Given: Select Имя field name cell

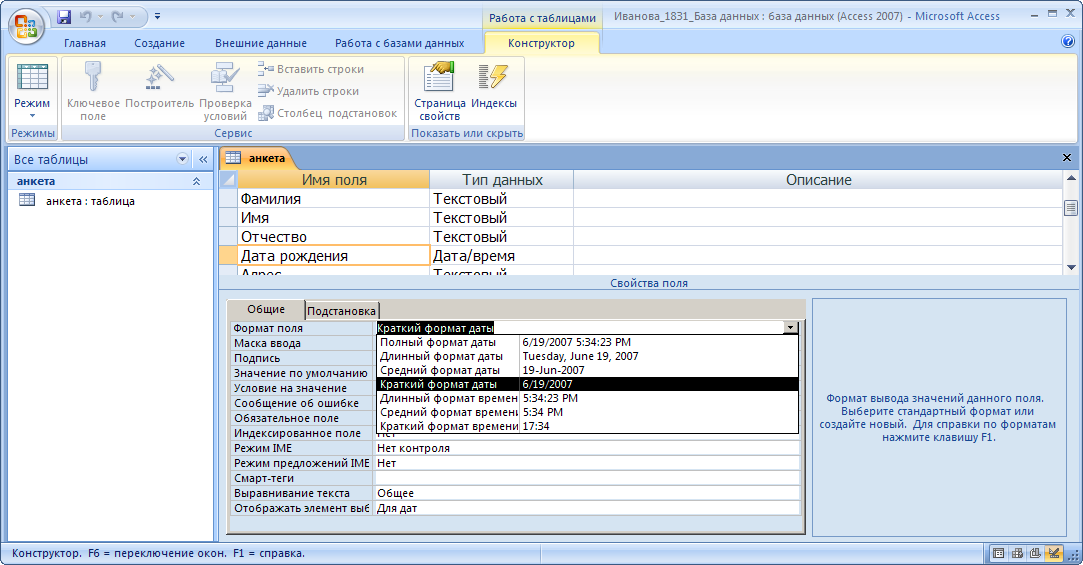Looking at the screenshot, I should pos(334,218).
